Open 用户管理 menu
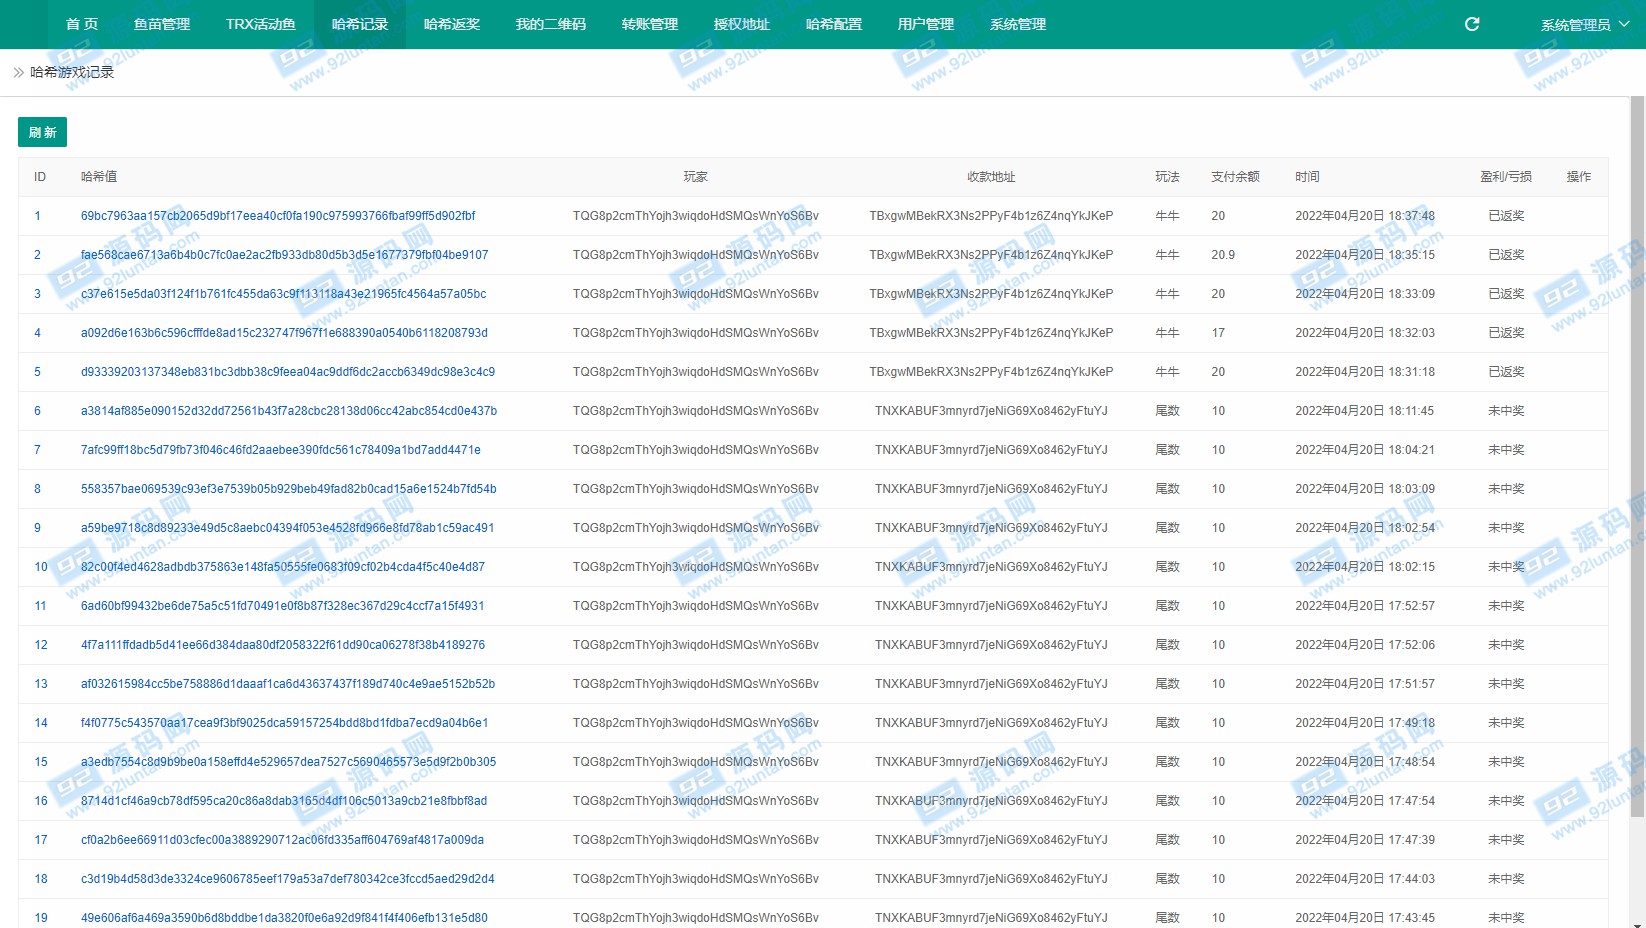This screenshot has width=1646, height=928. tap(926, 24)
